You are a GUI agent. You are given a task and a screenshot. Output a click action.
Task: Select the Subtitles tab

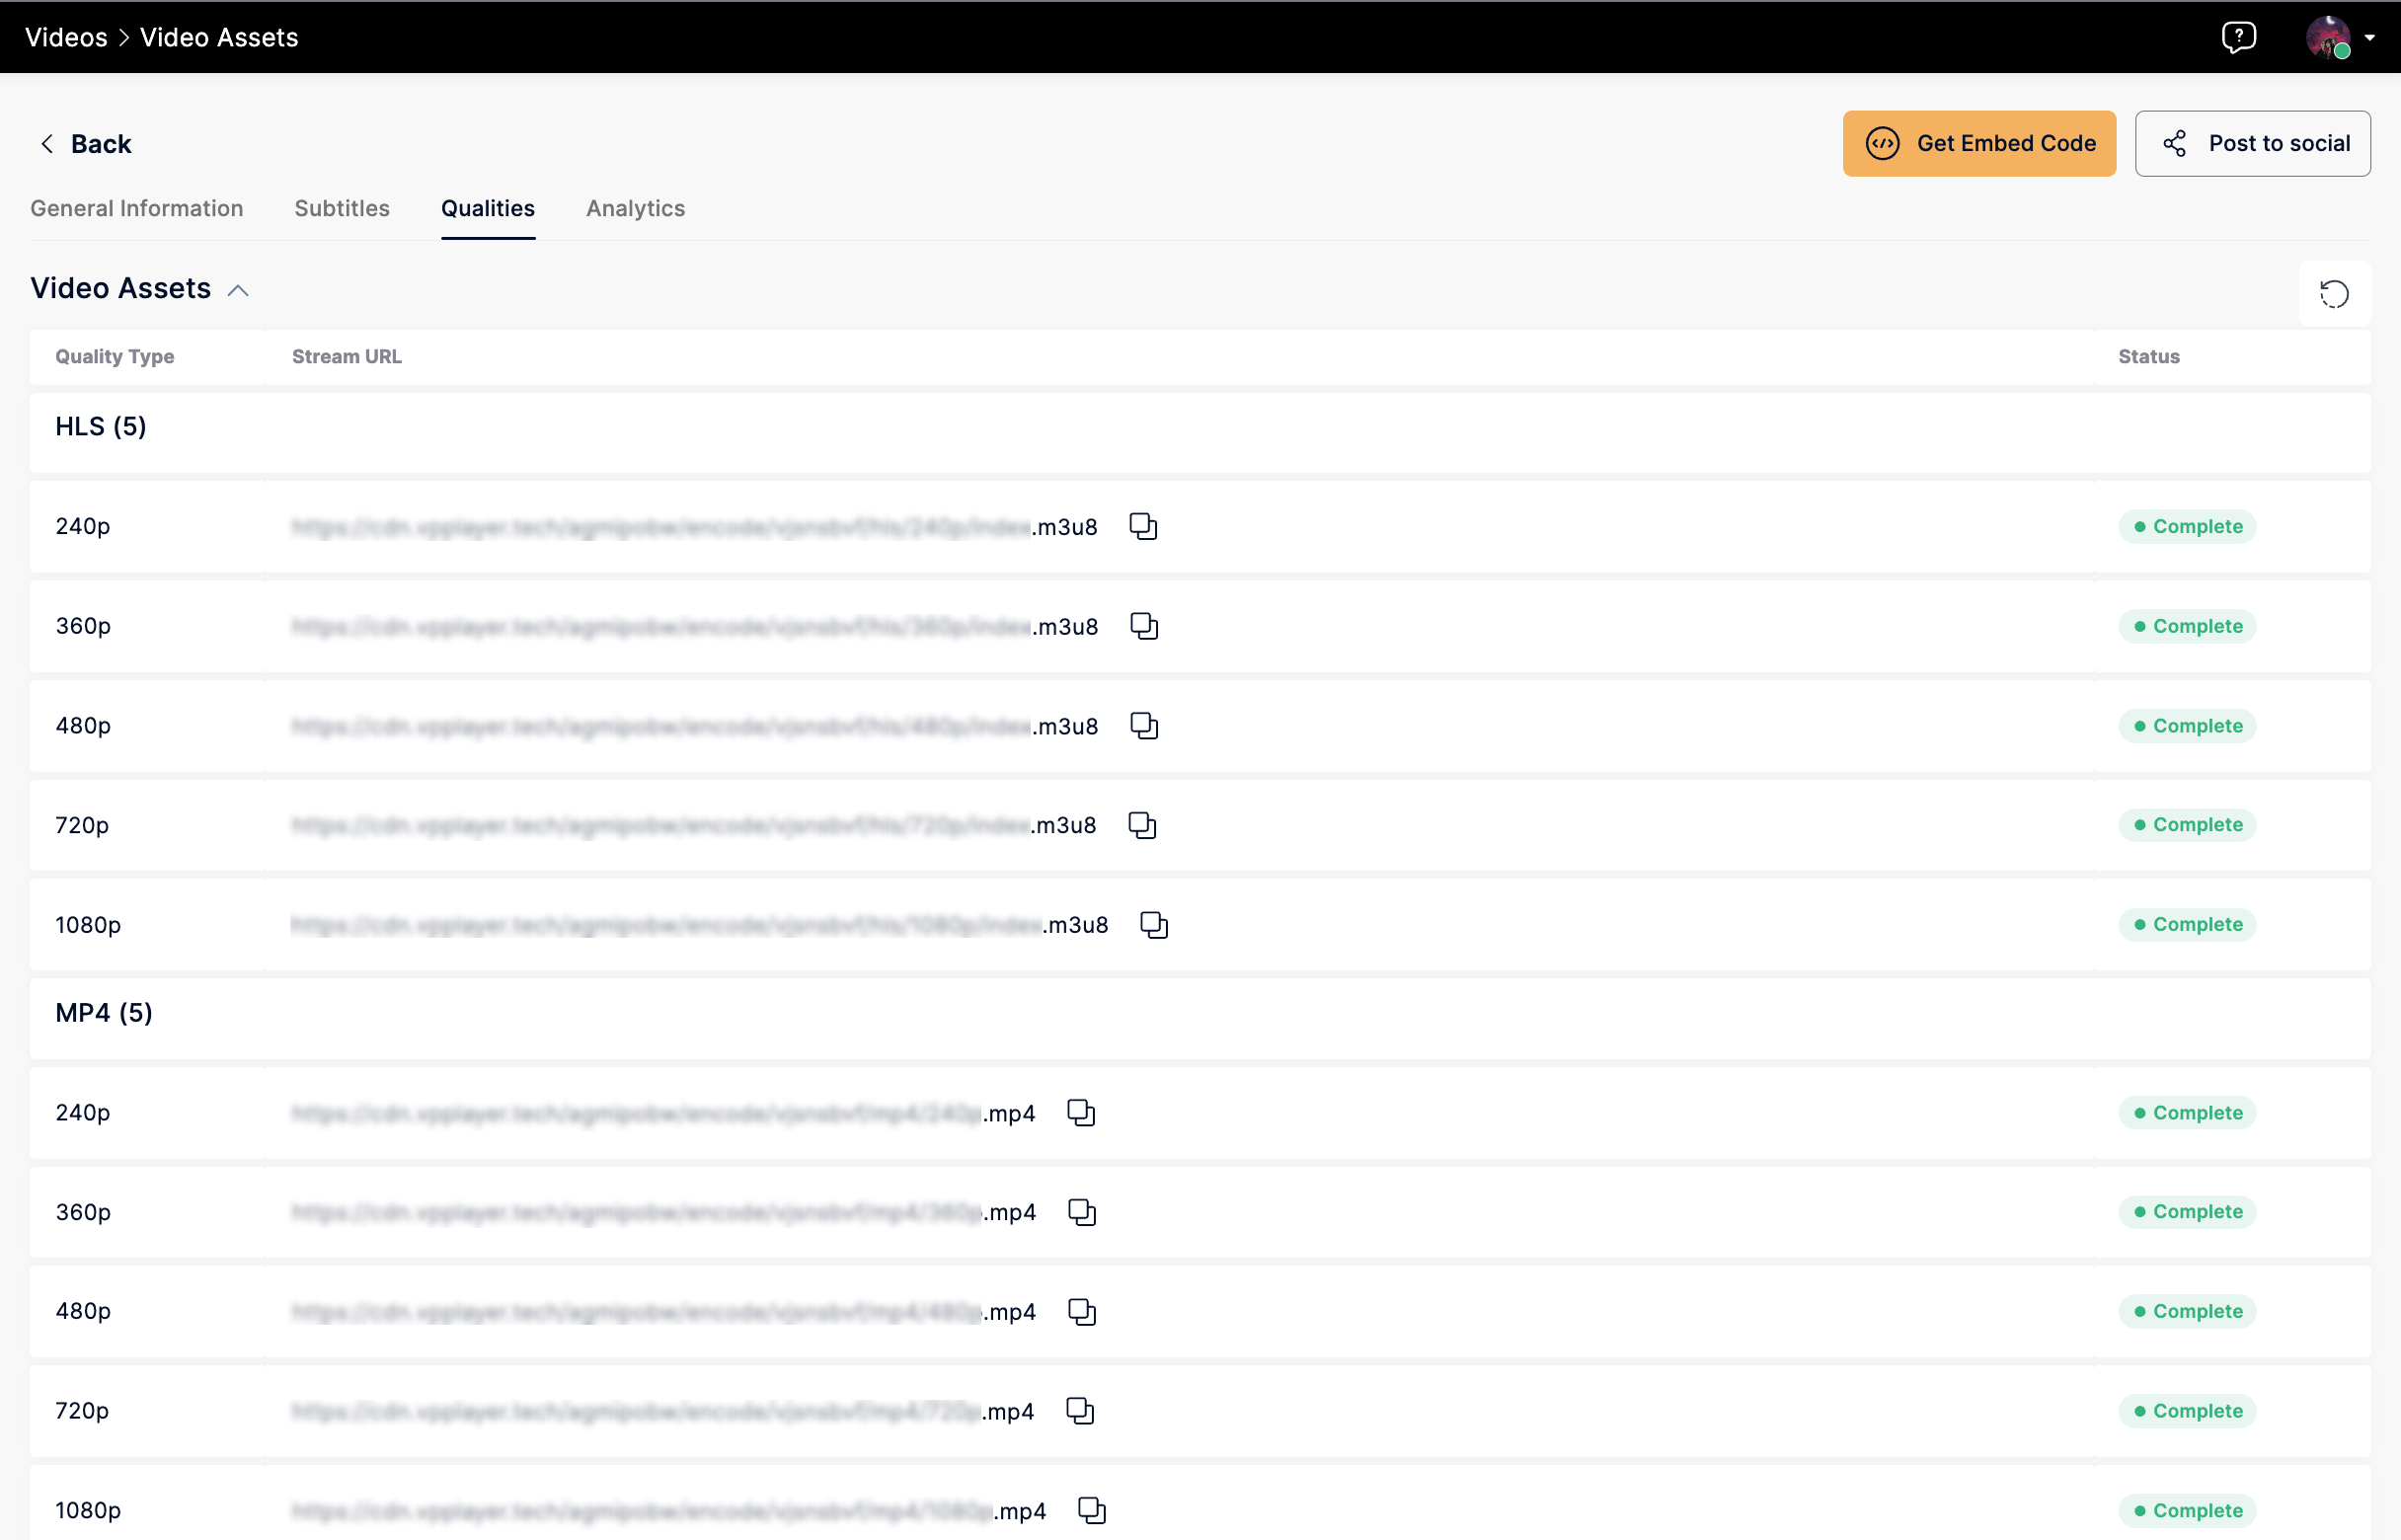[x=342, y=208]
